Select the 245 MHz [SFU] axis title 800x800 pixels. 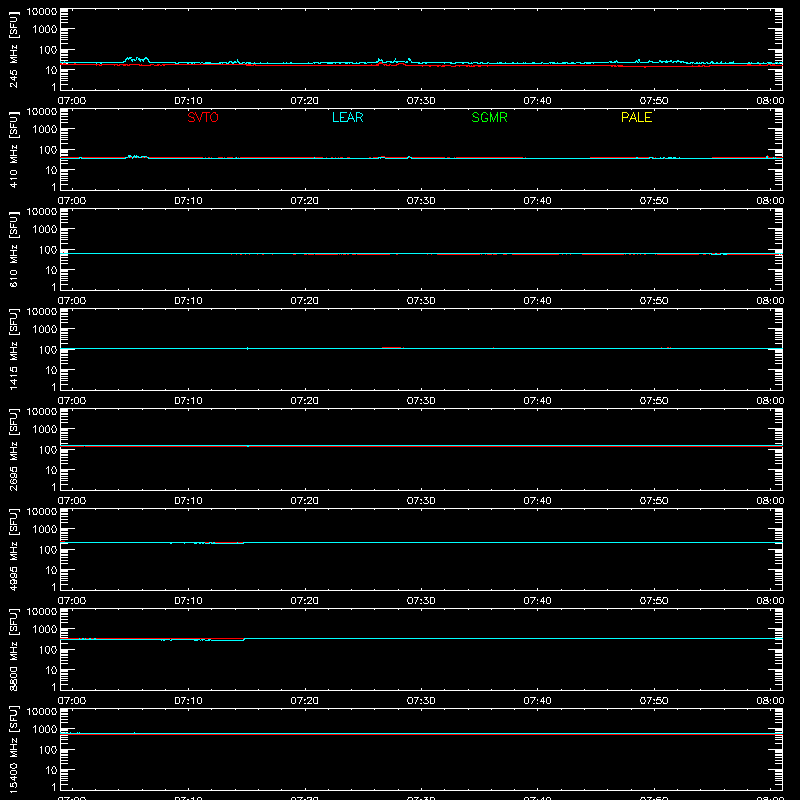coord(13,49)
